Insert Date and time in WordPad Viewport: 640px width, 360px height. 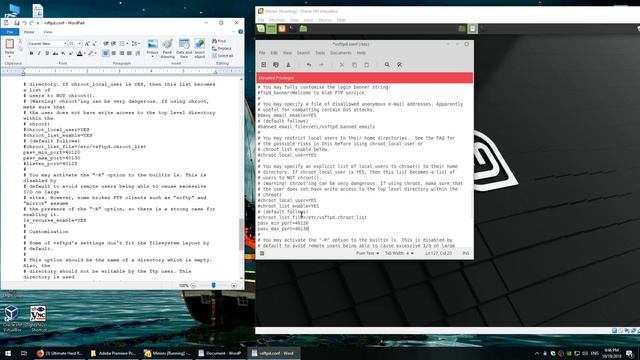tap(184, 48)
